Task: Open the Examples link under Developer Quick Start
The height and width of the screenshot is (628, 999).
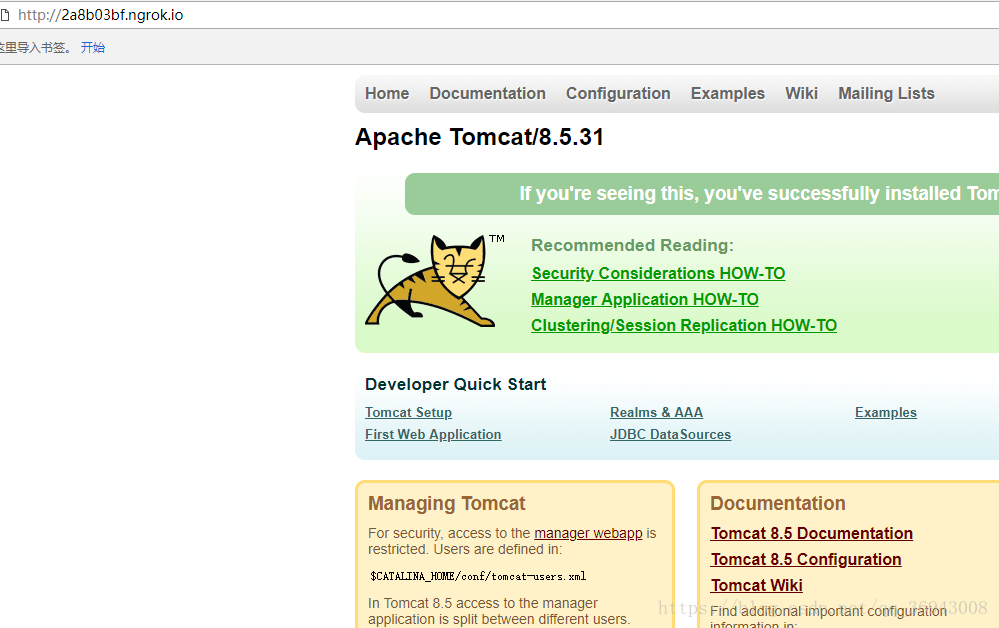Action: coord(886,413)
